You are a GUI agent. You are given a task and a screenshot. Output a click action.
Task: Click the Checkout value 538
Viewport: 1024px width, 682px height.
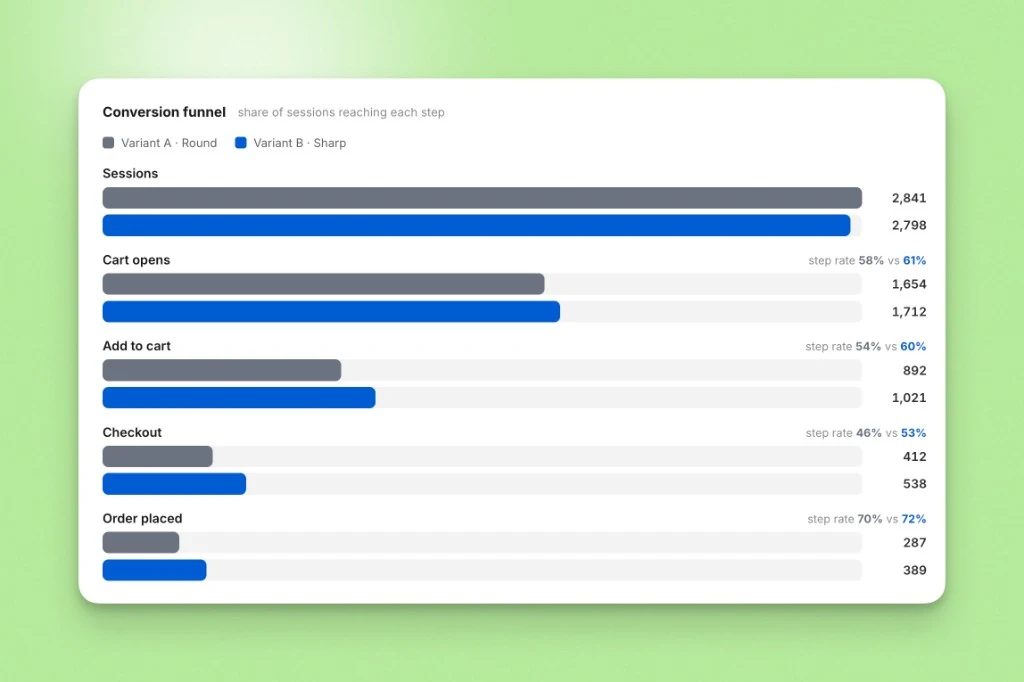(914, 484)
